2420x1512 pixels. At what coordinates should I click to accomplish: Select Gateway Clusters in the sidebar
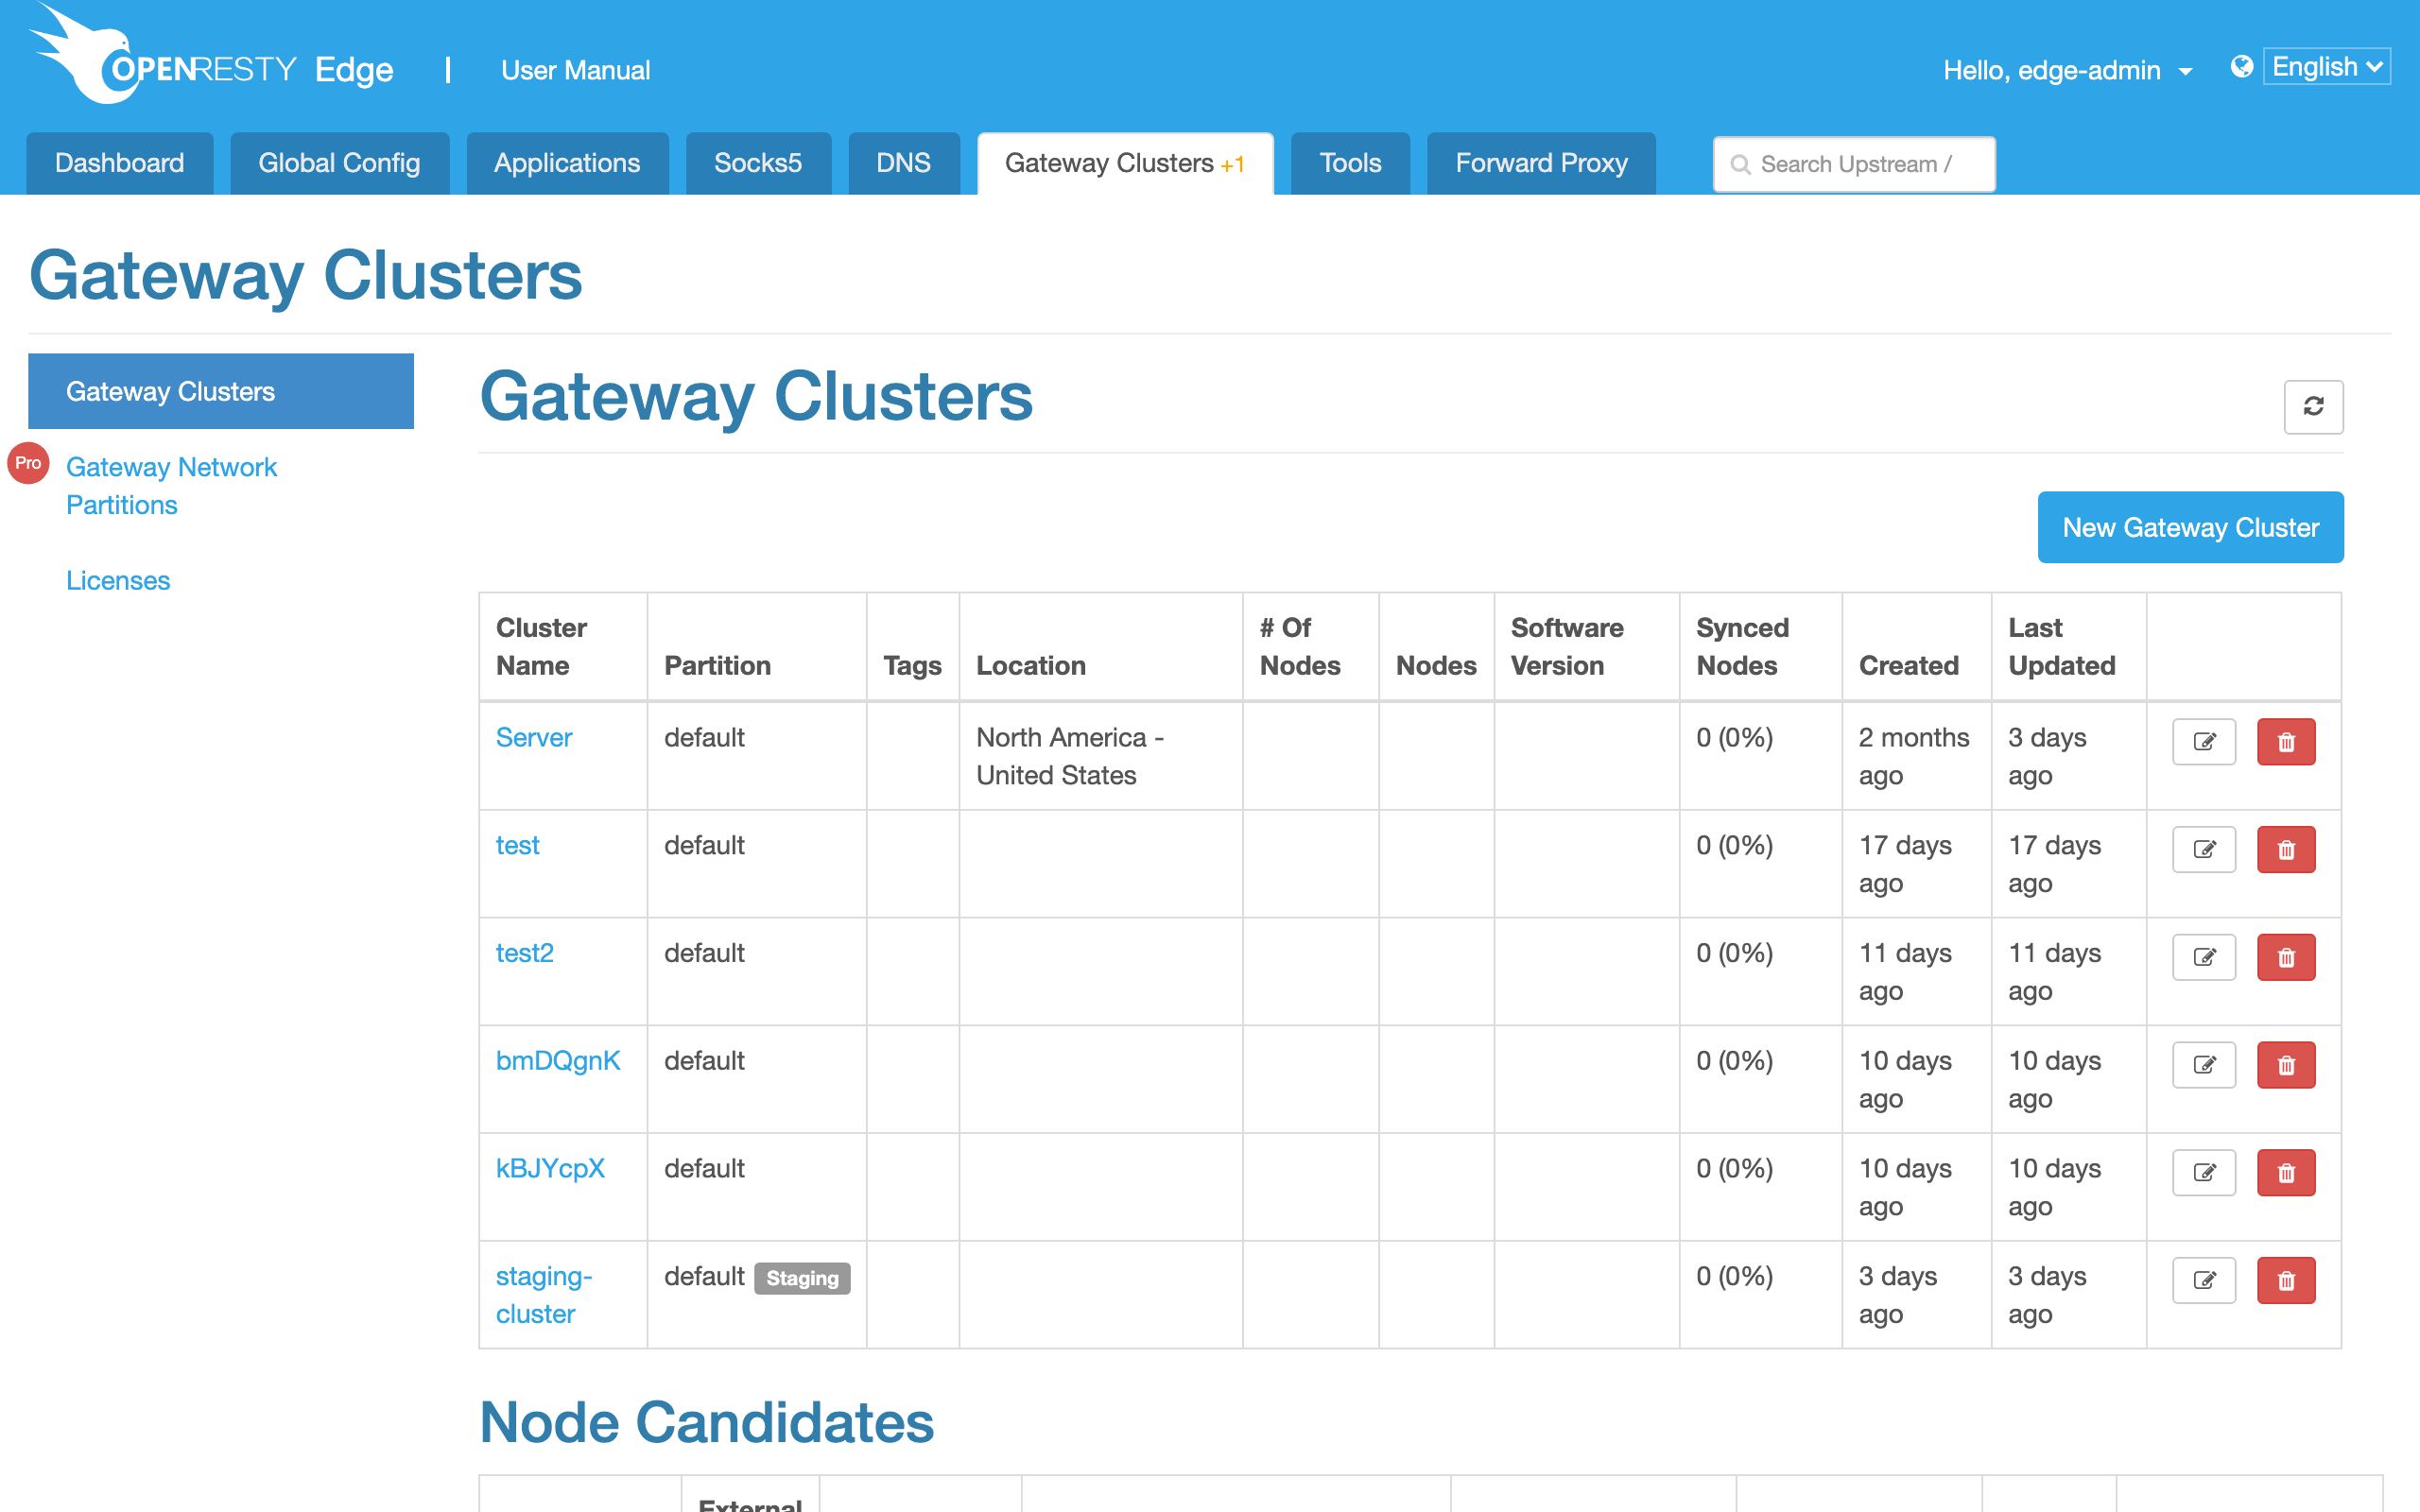coord(221,391)
